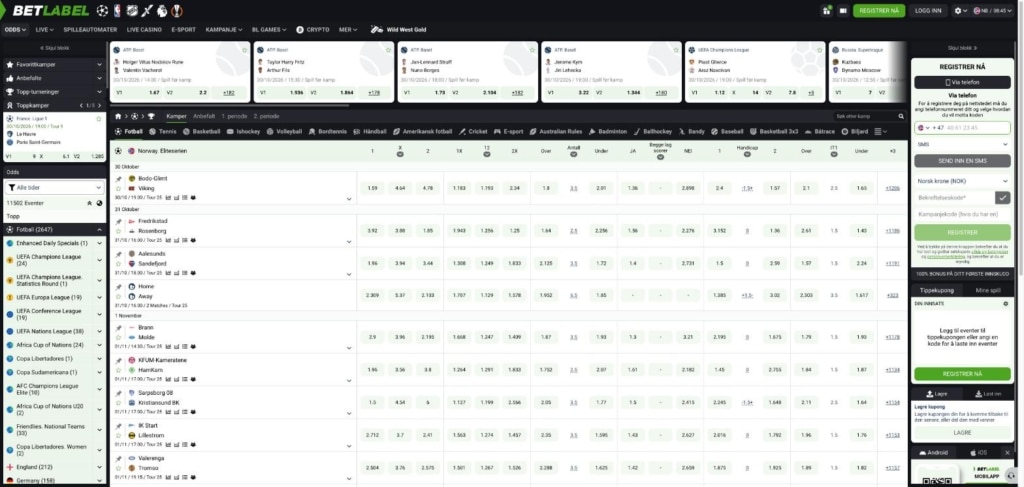Open the Premier League lion icon in header
Screen dimensions: 1024x487
point(162,10)
